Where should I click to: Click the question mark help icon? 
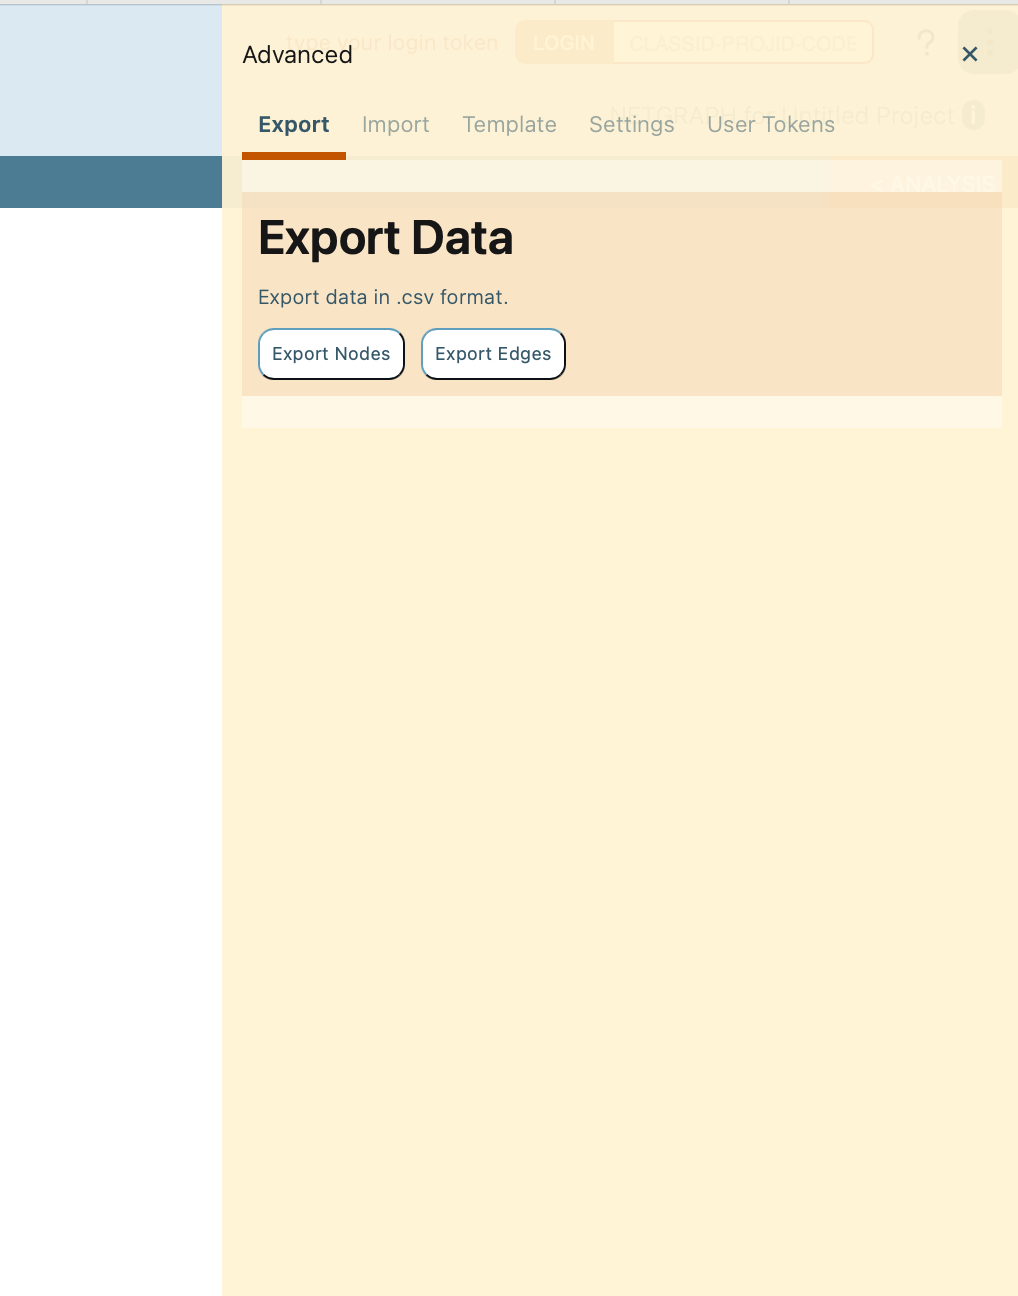[x=926, y=43]
